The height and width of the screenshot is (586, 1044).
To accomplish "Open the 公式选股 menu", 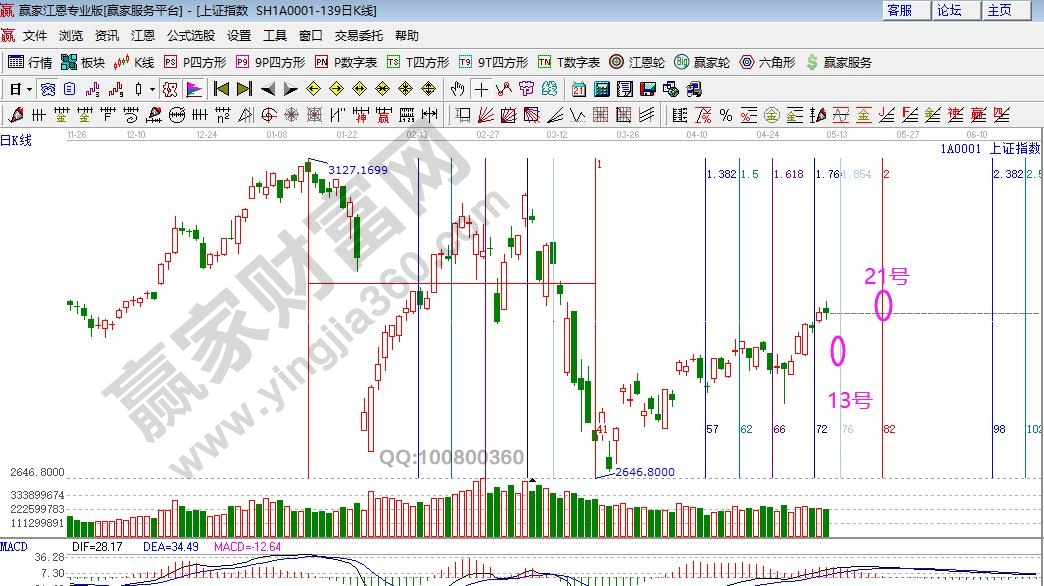I will pos(190,35).
